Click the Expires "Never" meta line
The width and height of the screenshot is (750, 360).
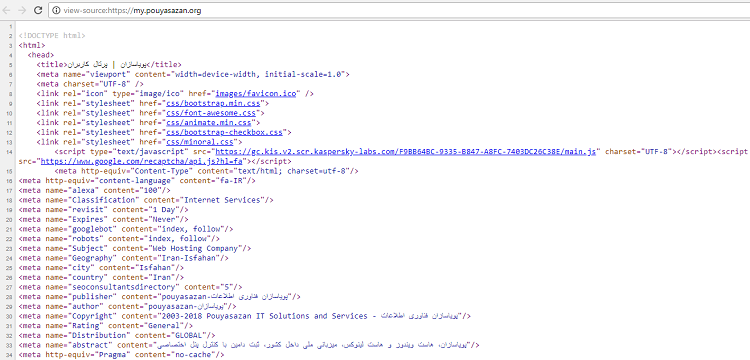[x=104, y=219]
